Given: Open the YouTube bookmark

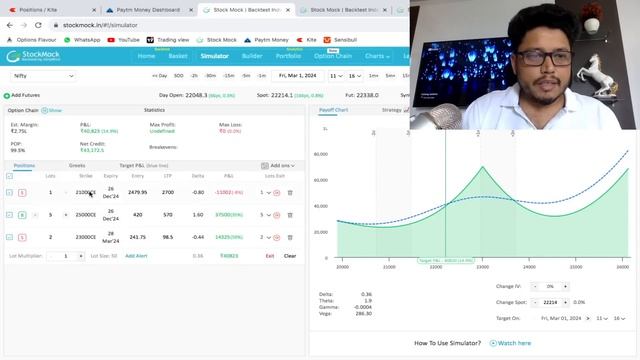Looking at the screenshot, I should tap(123, 40).
